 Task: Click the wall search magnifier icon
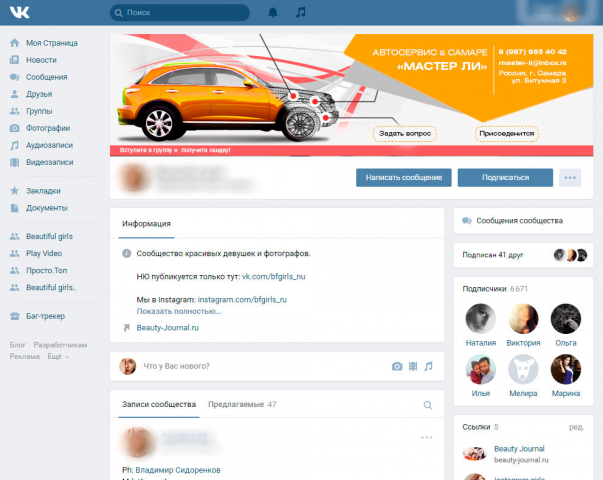pos(428,405)
